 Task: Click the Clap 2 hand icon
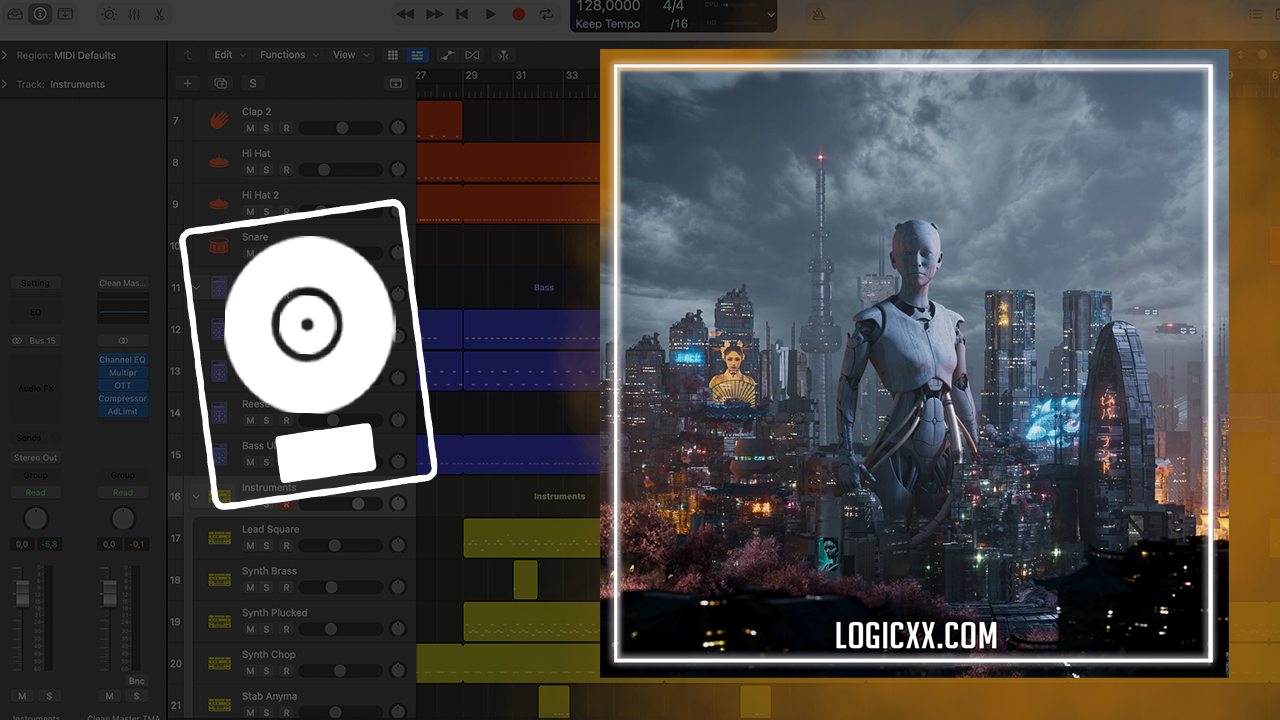coord(219,120)
